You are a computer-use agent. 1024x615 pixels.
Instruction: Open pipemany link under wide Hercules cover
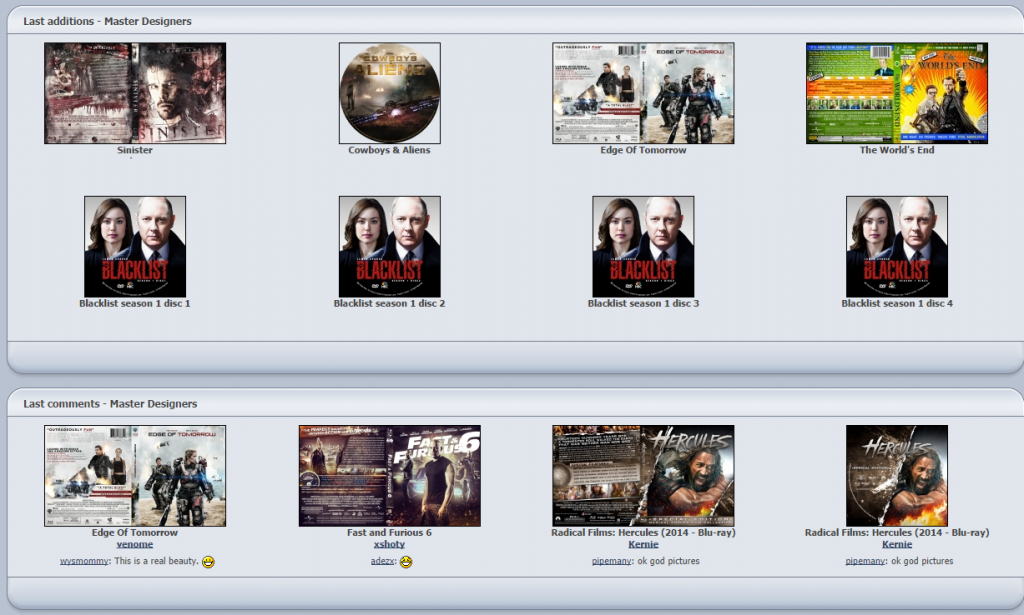611,561
